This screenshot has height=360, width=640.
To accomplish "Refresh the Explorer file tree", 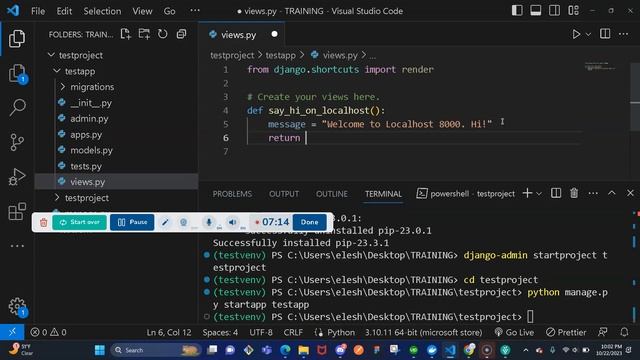I will (162, 34).
